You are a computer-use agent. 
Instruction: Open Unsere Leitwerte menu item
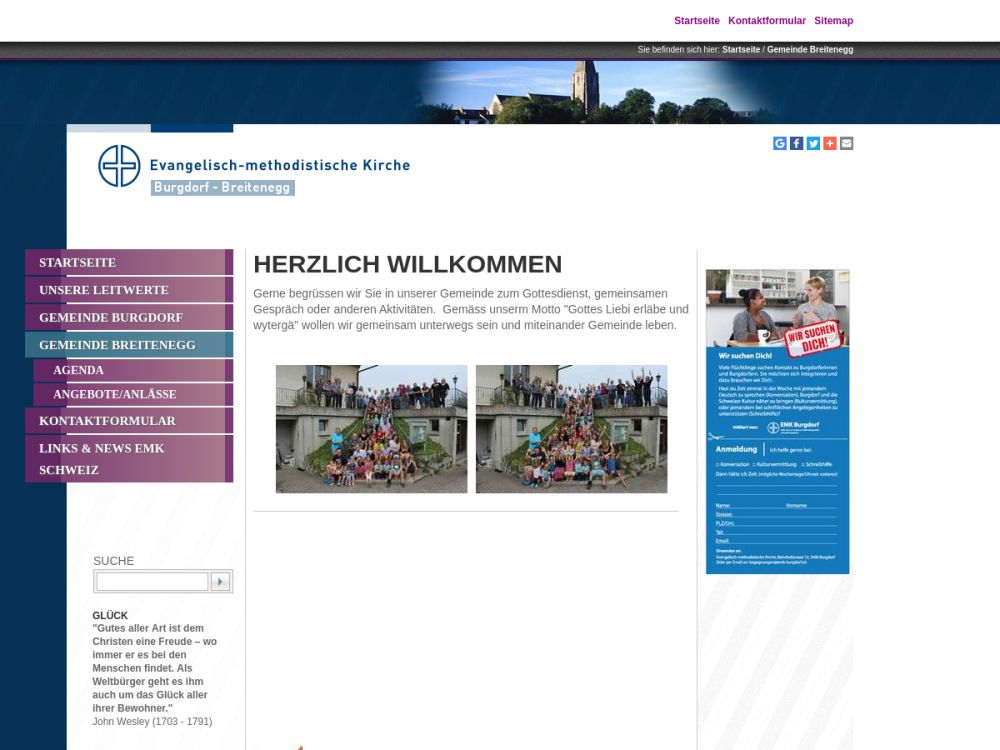coord(104,290)
